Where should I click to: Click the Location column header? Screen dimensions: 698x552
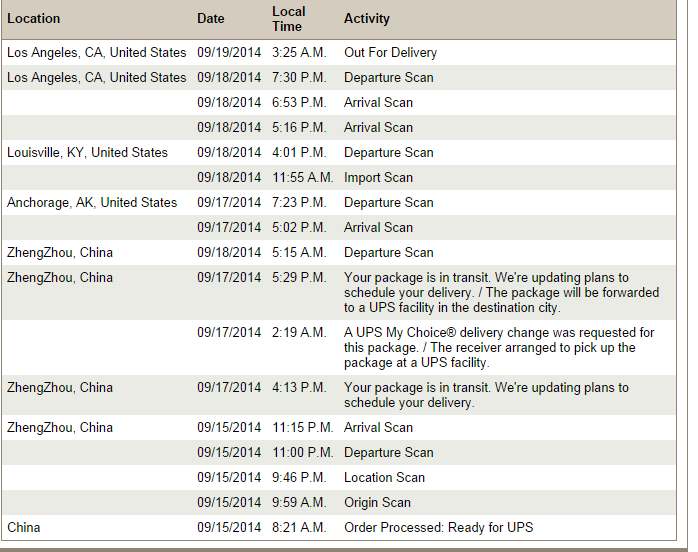tap(33, 19)
